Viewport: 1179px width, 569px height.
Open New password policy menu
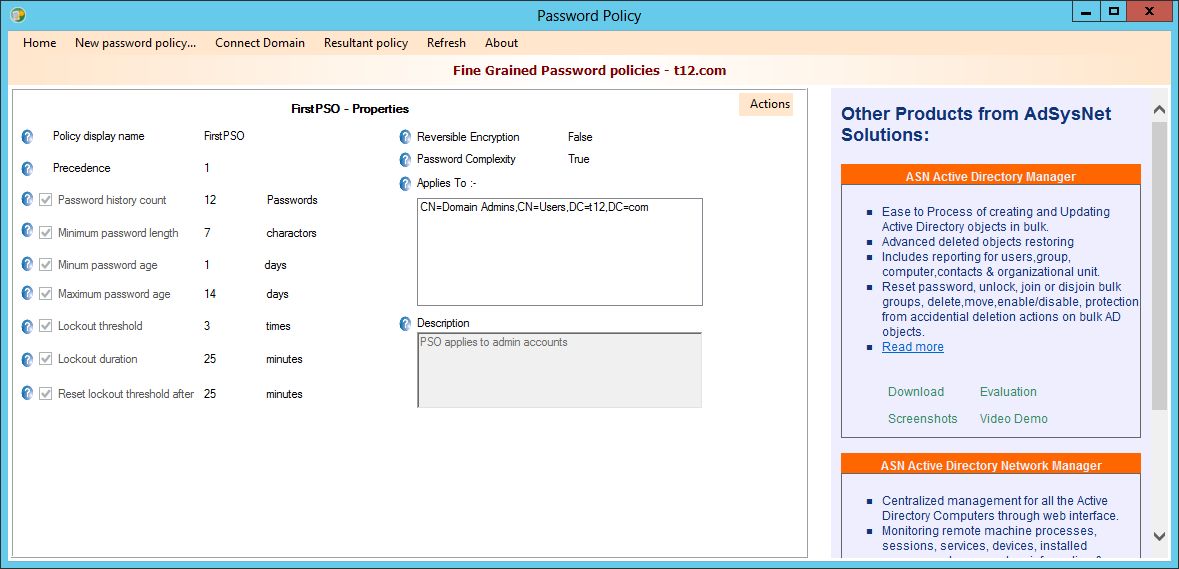(135, 43)
